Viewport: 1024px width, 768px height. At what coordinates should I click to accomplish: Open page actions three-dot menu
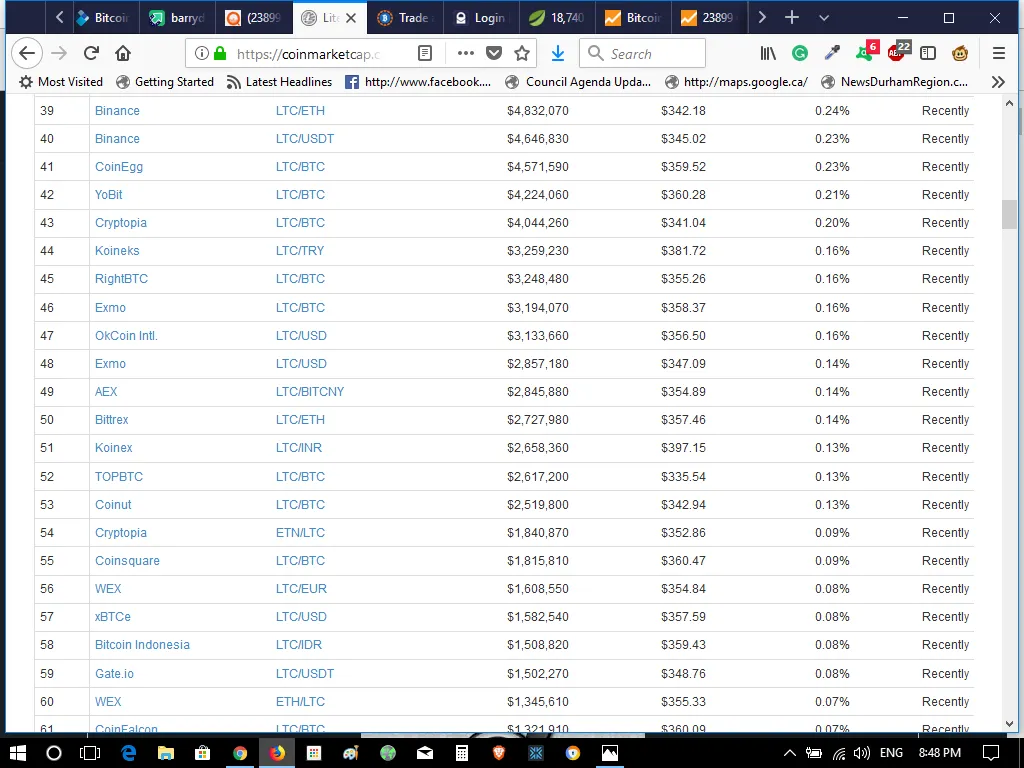tap(466, 53)
